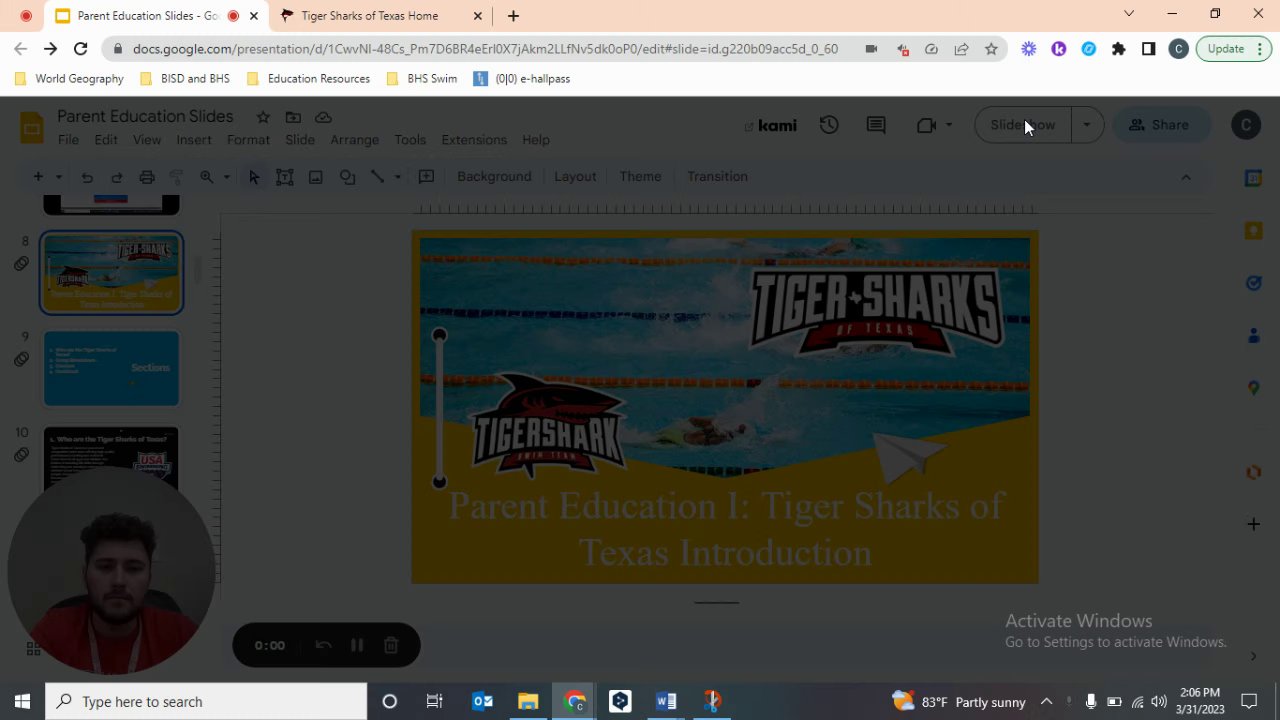Collapse the toolbar with the chevron up
This screenshot has height=720, width=1280.
click(1186, 177)
